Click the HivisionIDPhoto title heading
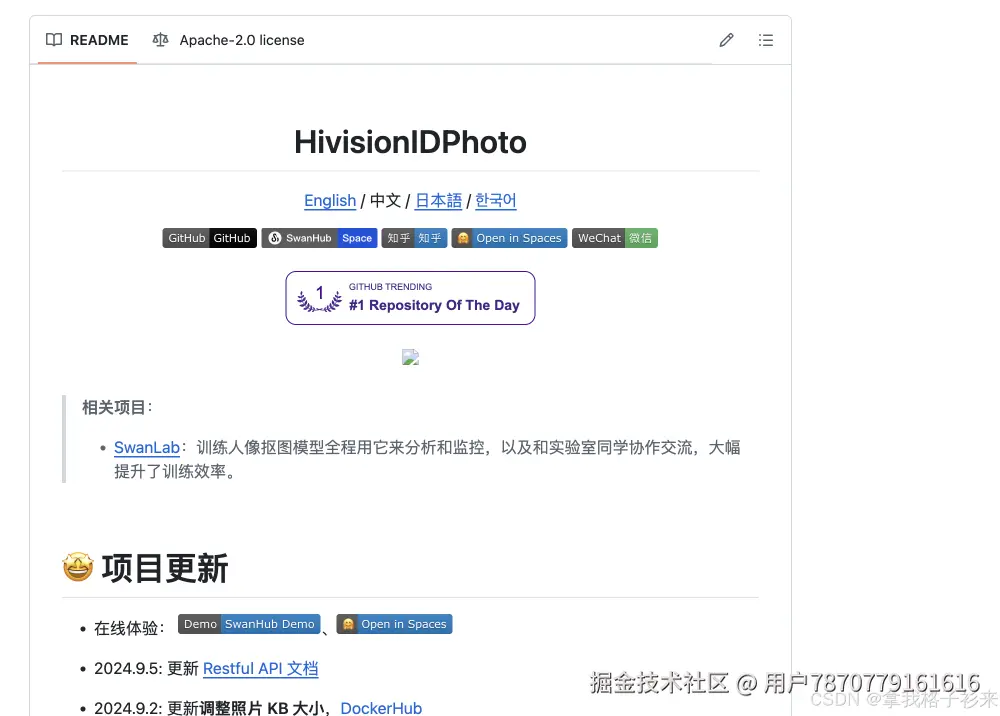The height and width of the screenshot is (716, 1000). pyautogui.click(x=410, y=142)
